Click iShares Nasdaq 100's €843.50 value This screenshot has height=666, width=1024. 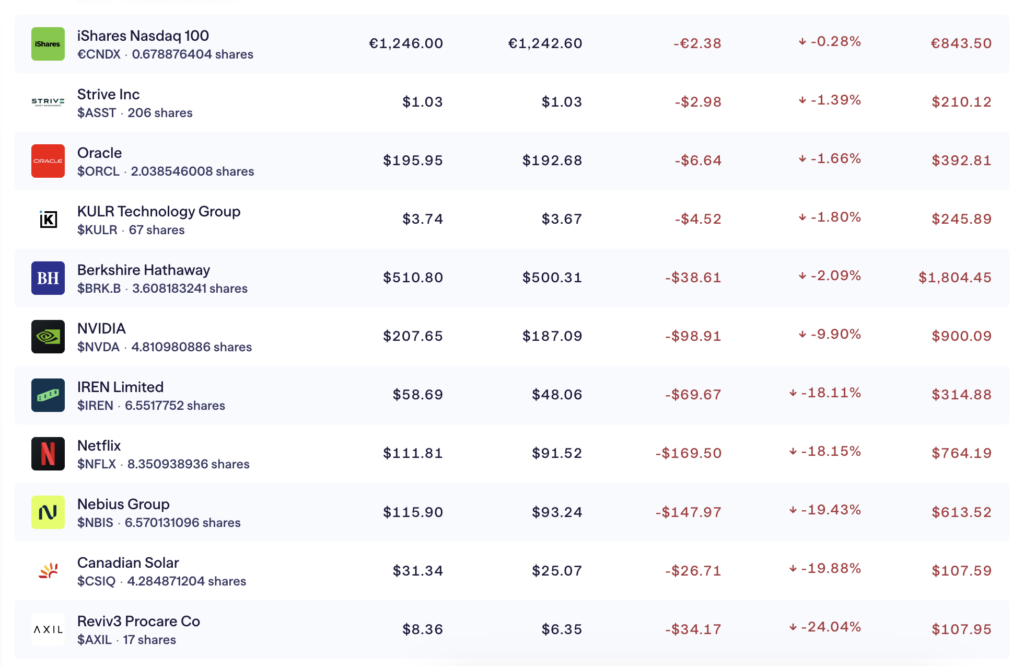coord(961,44)
